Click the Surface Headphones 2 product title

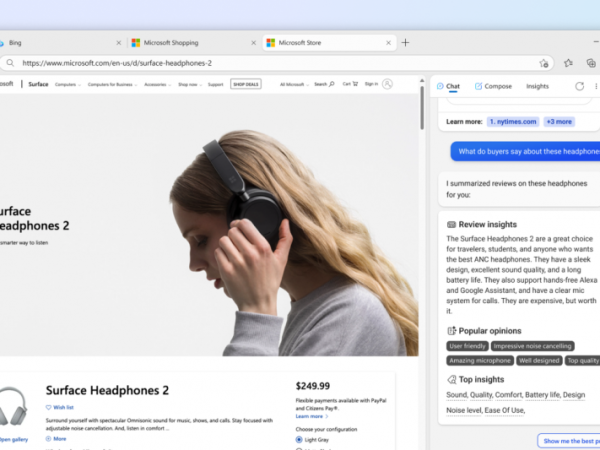(x=107, y=390)
